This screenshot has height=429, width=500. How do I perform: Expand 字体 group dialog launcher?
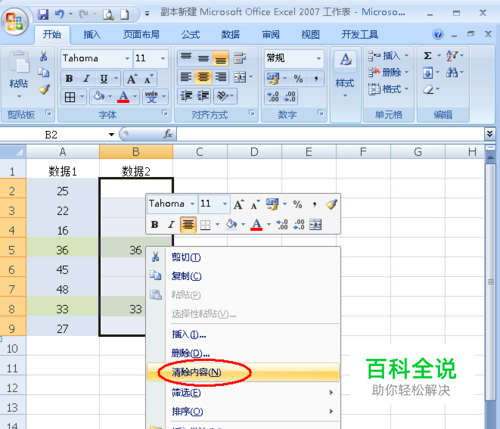click(x=165, y=113)
